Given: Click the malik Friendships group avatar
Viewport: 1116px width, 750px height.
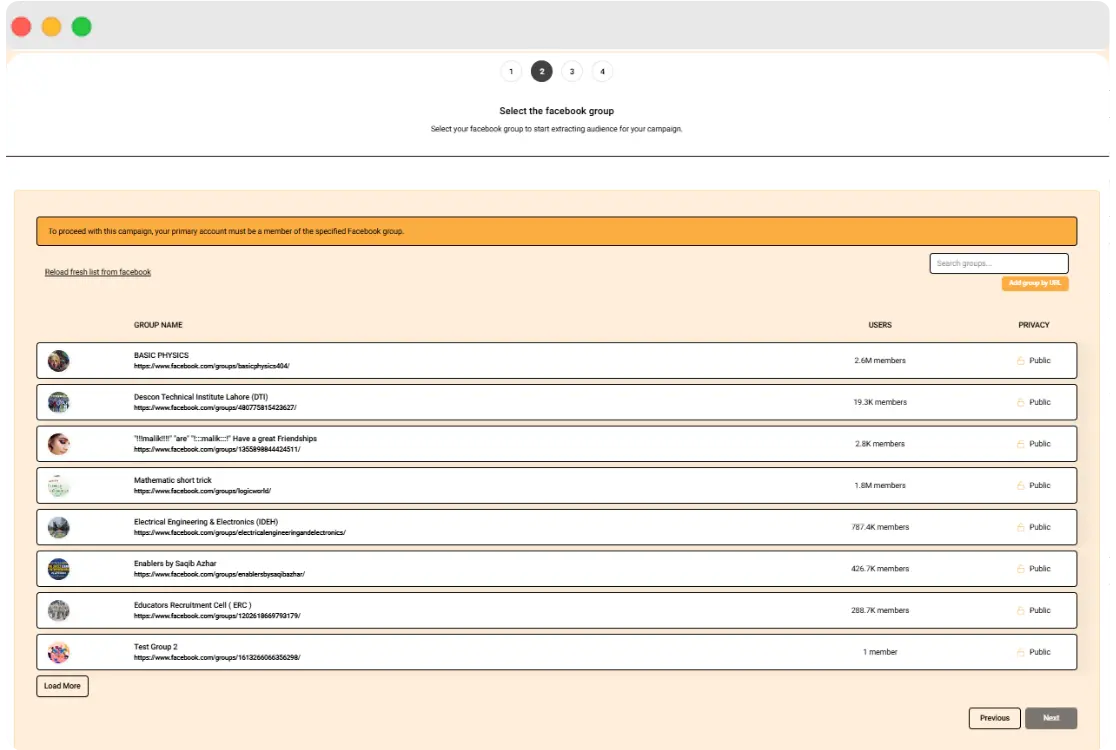Looking at the screenshot, I should coord(58,444).
